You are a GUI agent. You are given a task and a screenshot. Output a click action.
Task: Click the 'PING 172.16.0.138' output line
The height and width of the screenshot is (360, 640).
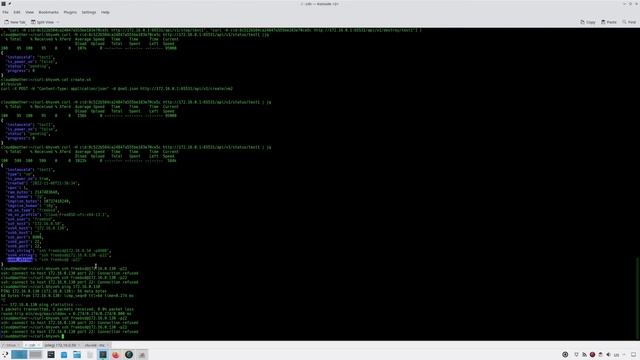point(53,291)
